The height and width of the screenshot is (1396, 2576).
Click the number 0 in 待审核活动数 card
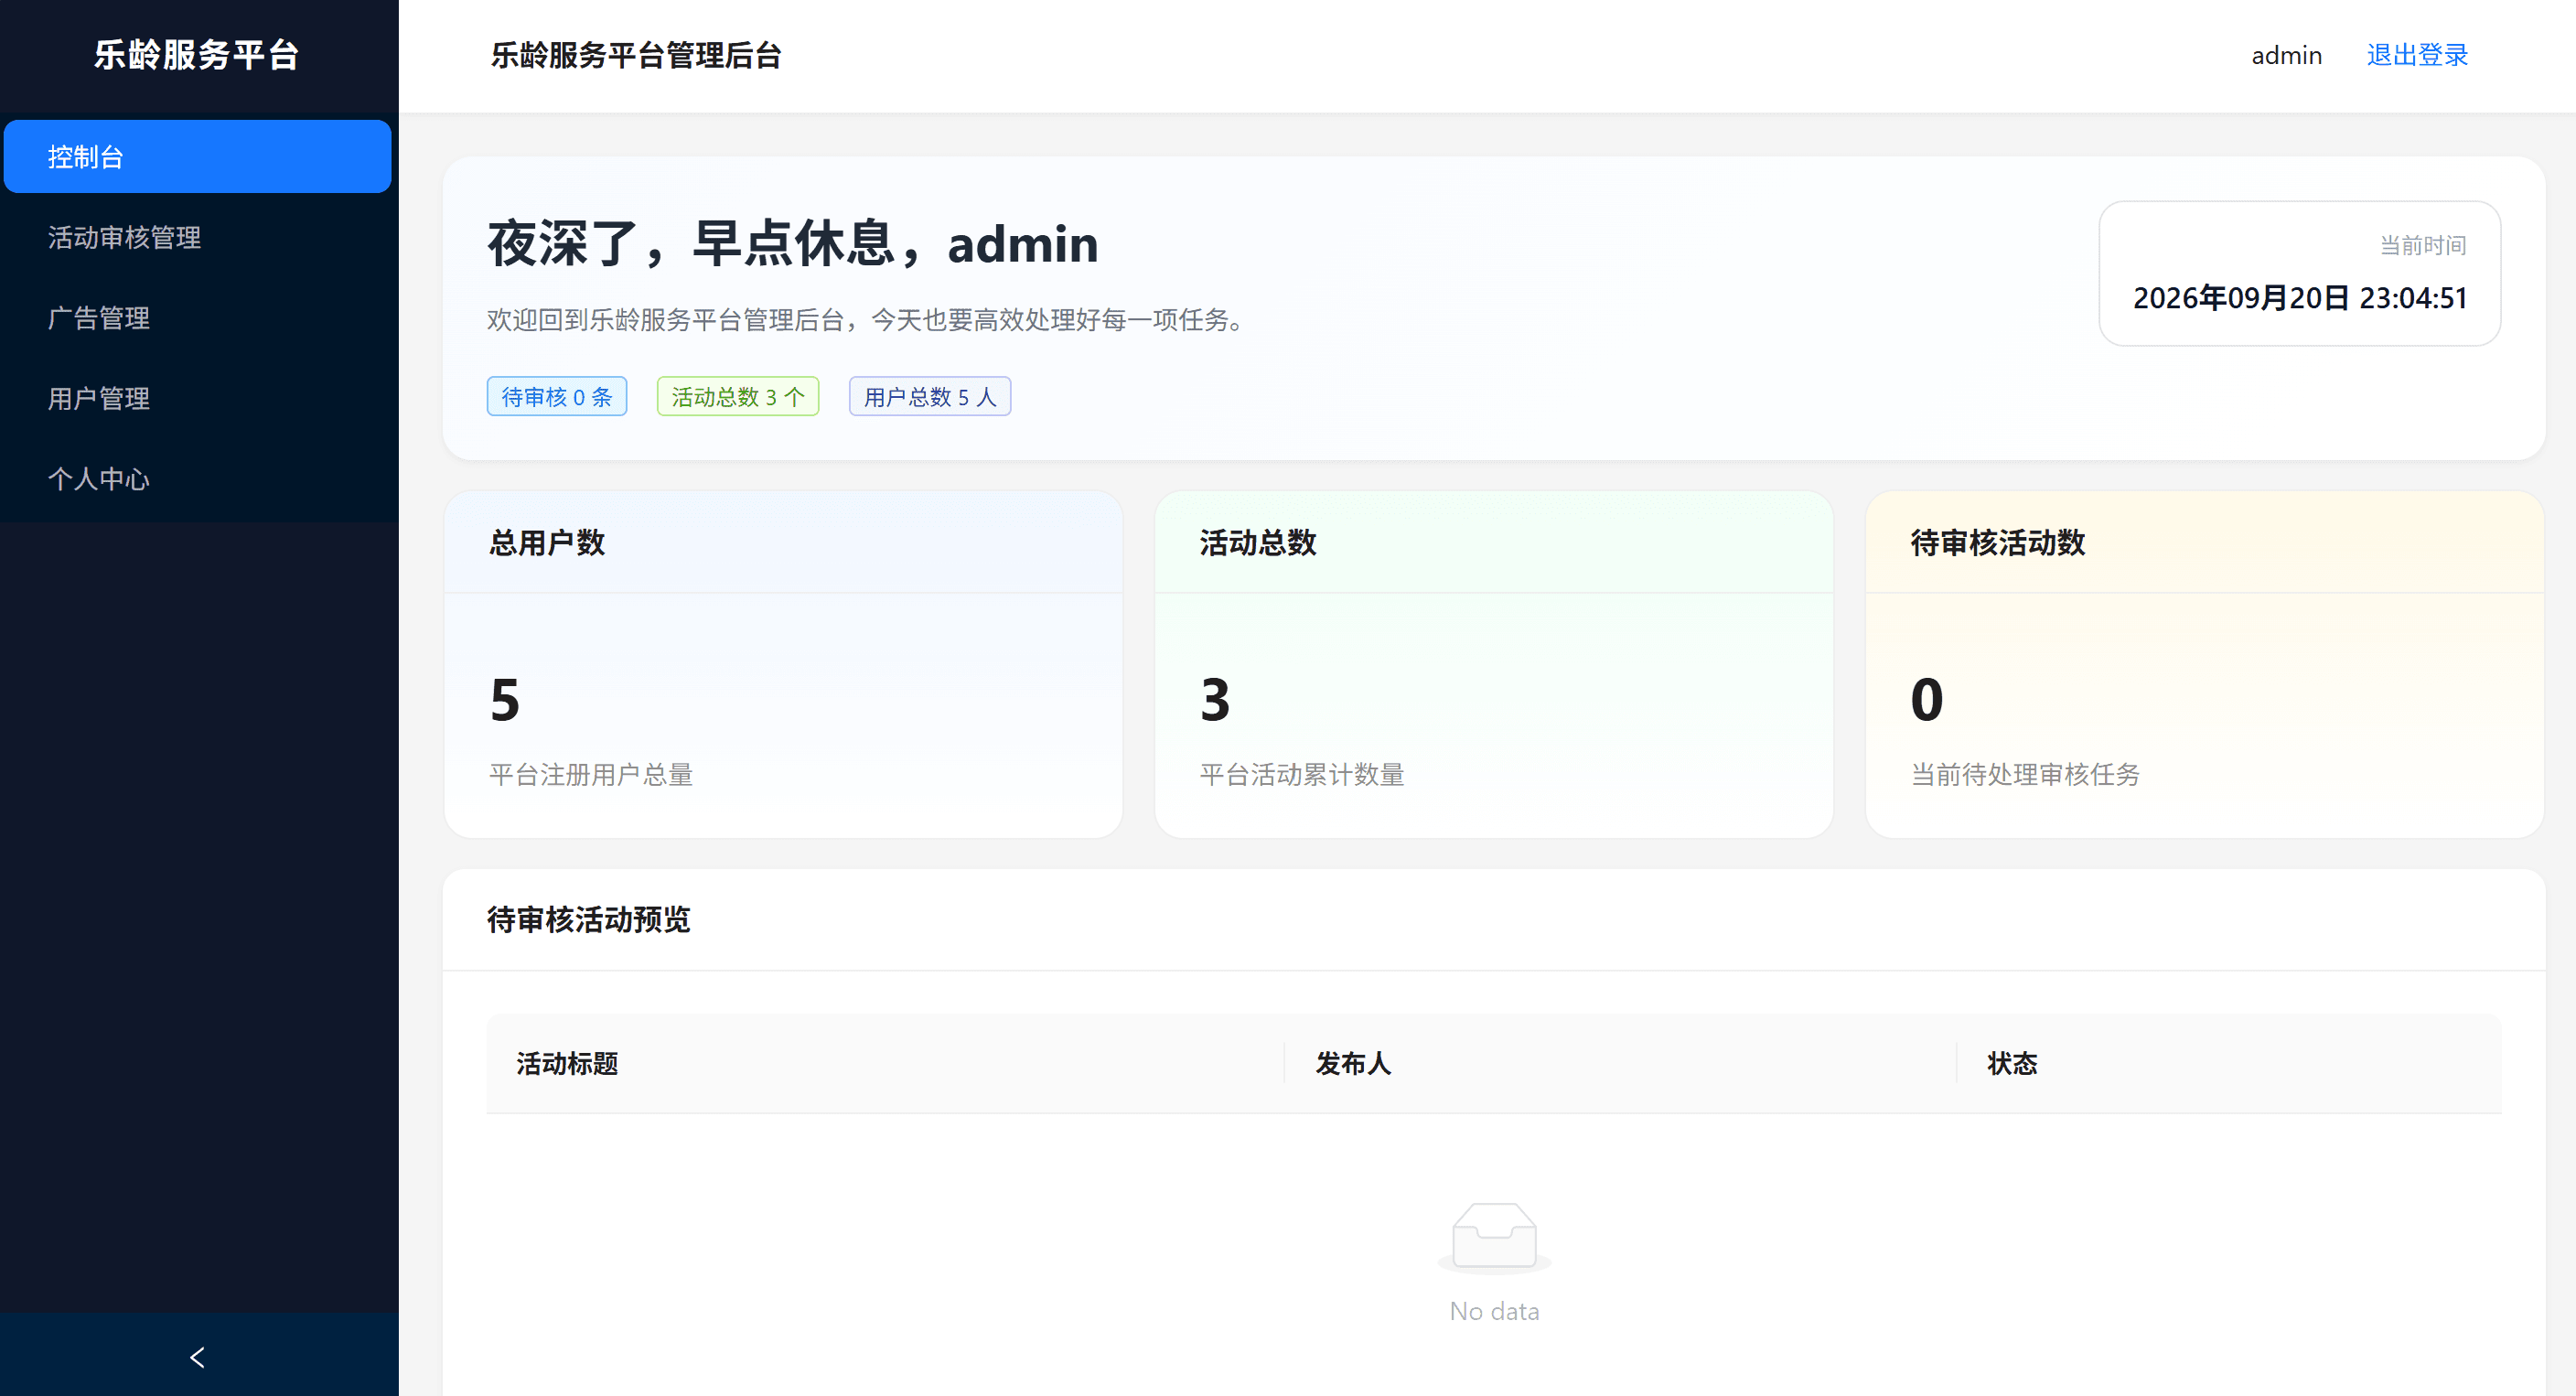coord(1927,699)
